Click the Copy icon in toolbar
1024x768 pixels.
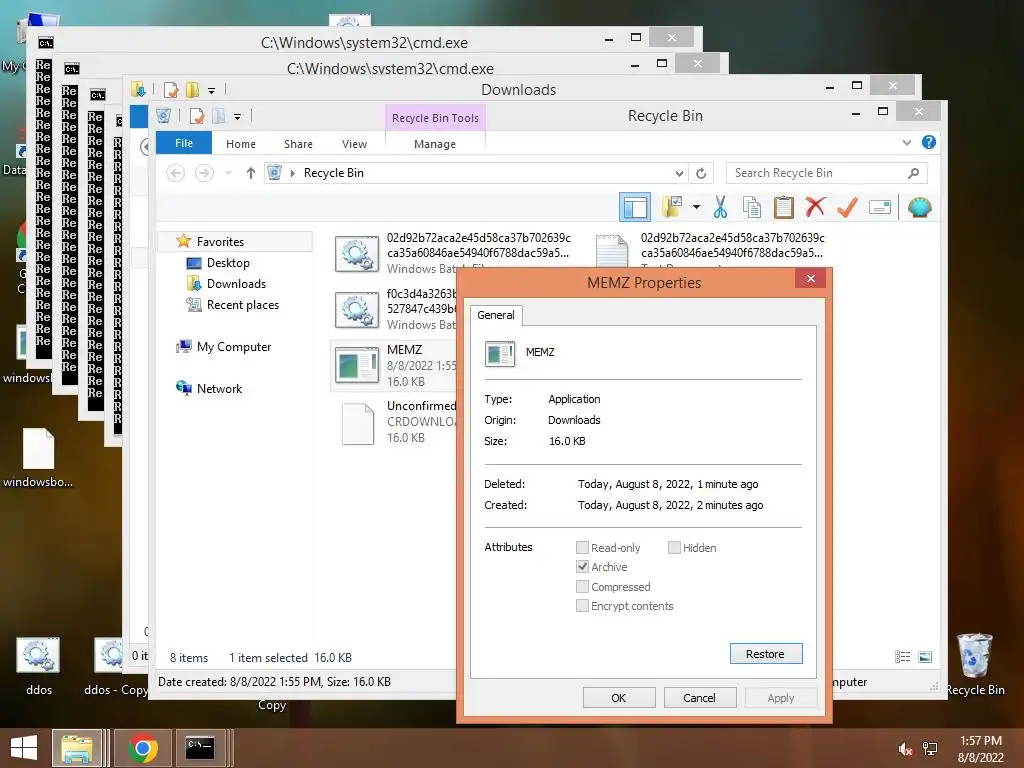[752, 208]
